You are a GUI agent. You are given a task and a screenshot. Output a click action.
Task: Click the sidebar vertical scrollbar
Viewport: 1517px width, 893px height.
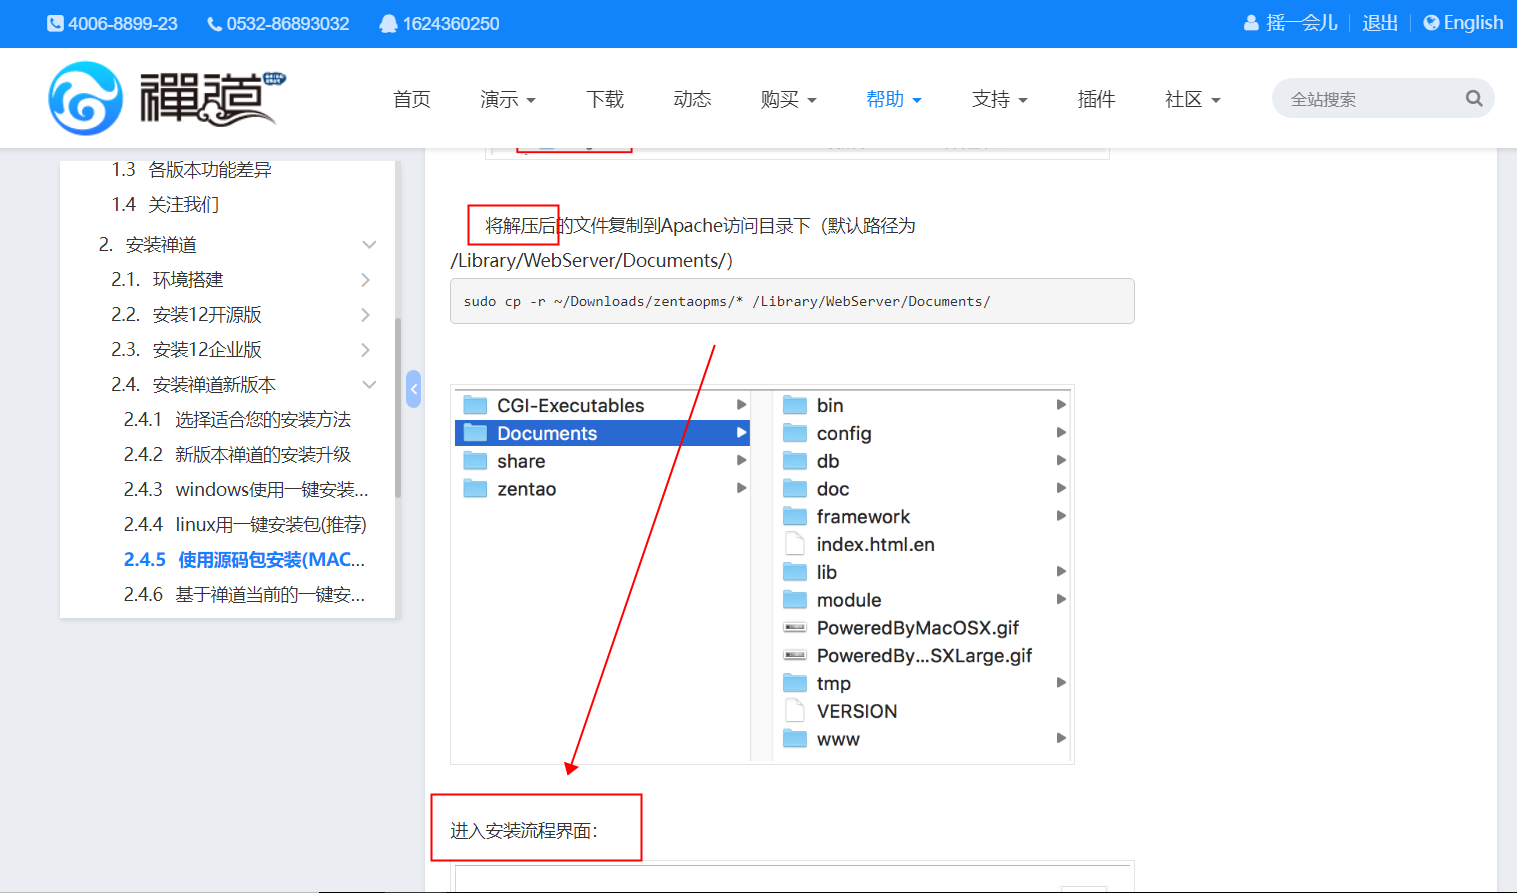coord(398,407)
